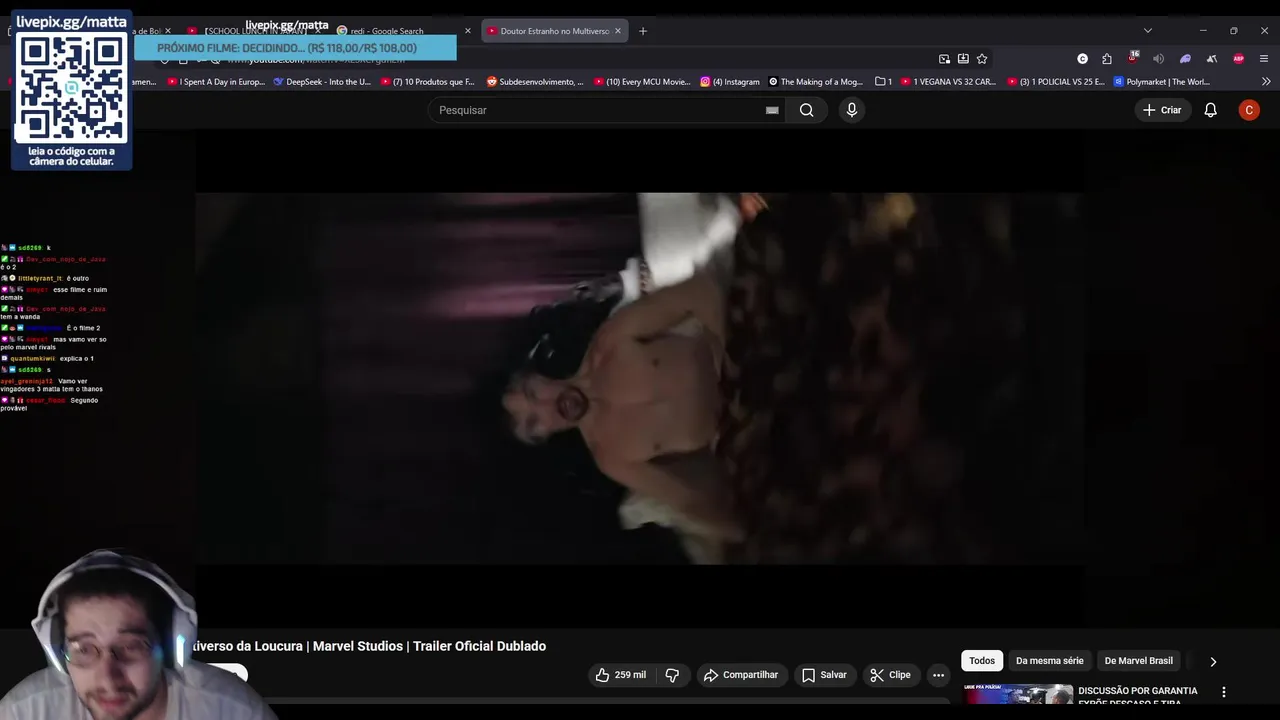The image size is (1280, 720).
Task: Open Polymarket | The Worl... bookmark
Action: (1162, 82)
